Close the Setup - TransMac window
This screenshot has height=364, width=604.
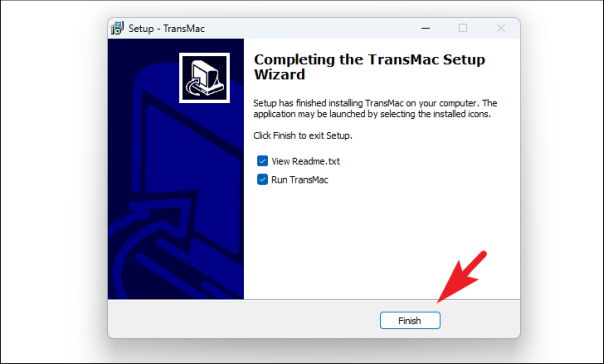(x=501, y=28)
